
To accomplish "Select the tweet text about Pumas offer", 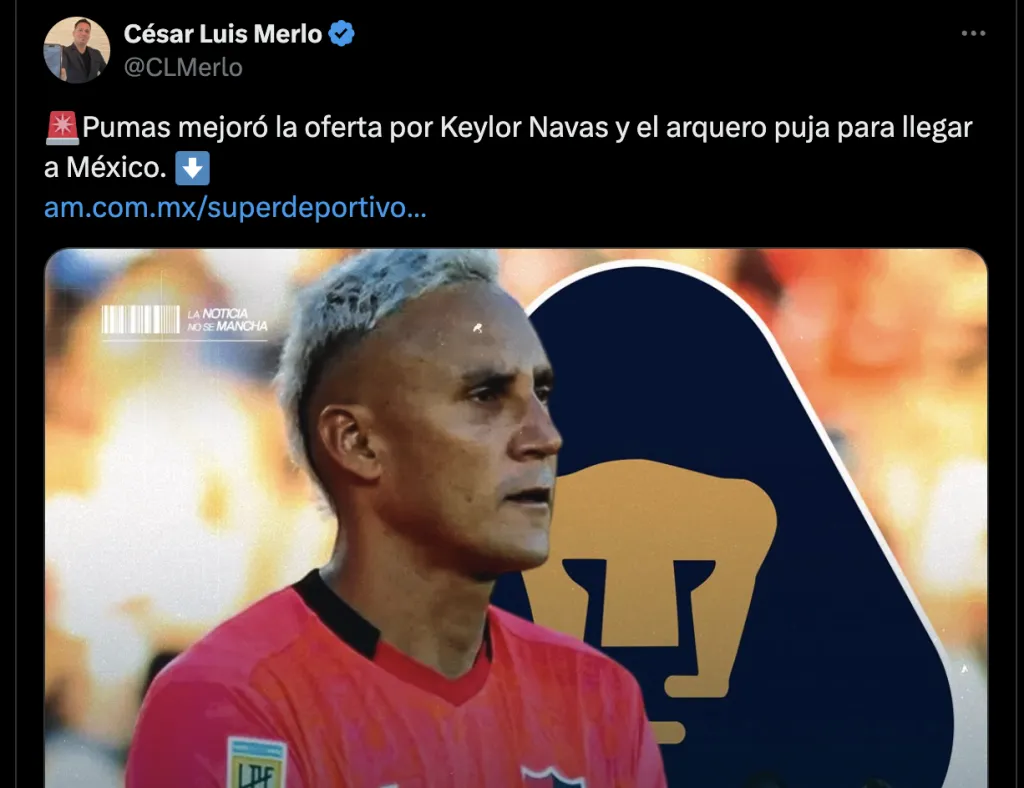I will point(508,148).
